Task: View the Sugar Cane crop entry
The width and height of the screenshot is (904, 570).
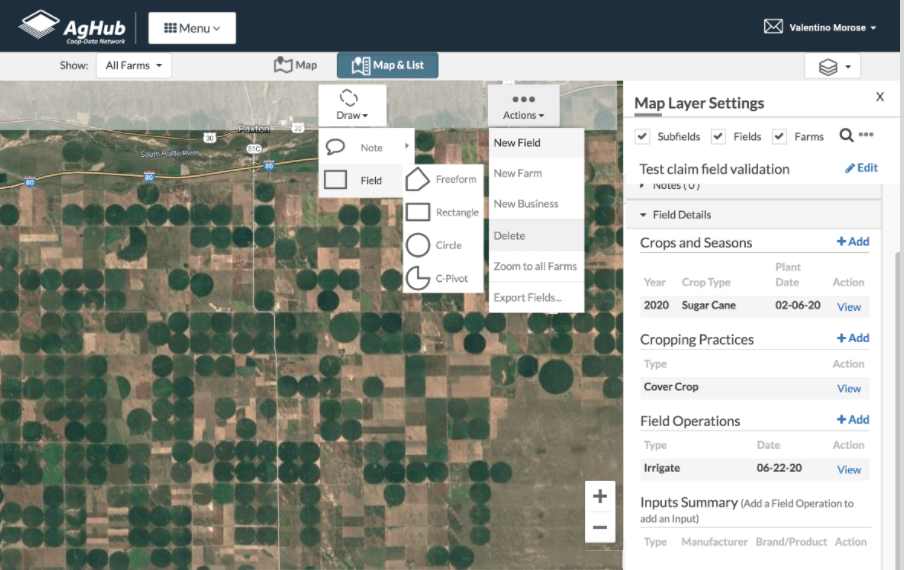Action: (848, 307)
